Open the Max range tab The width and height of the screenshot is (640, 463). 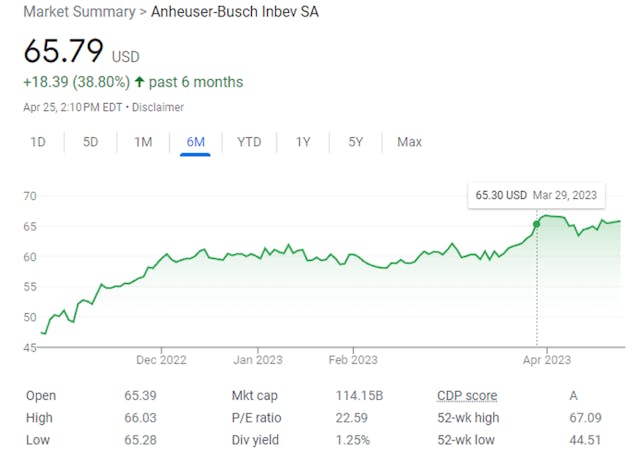[x=409, y=142]
